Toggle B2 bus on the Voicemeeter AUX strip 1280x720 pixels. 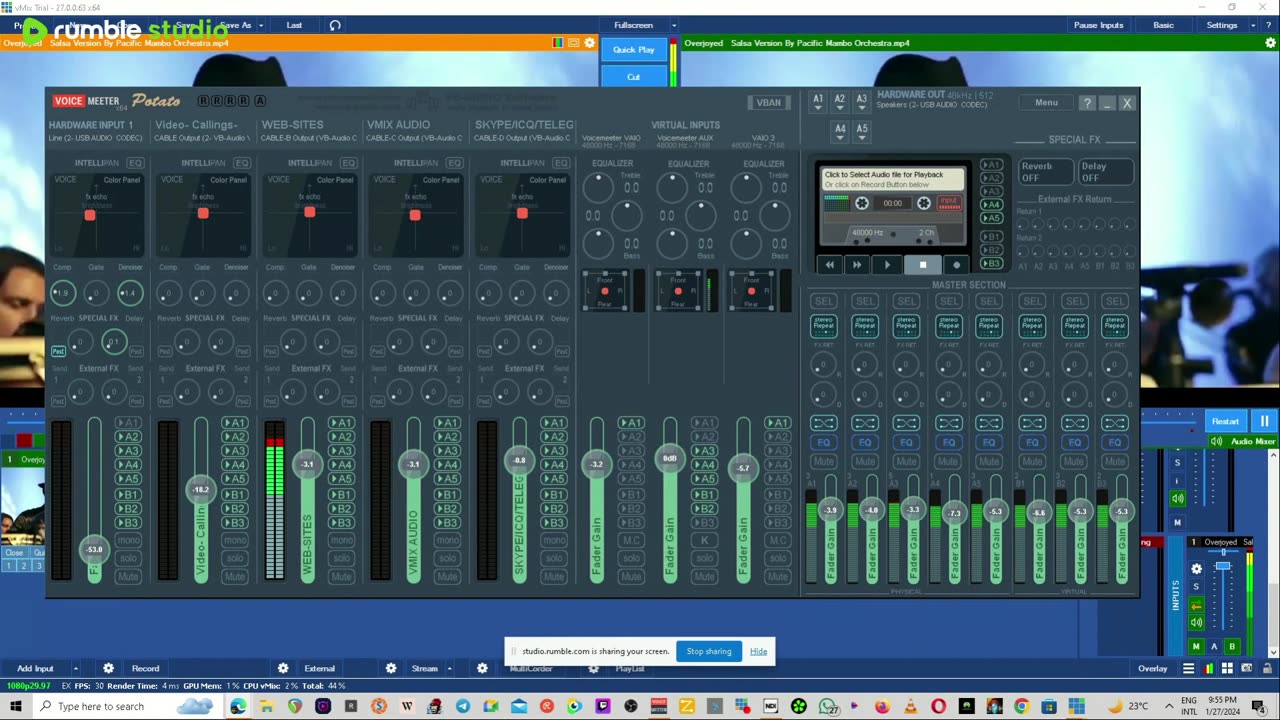(704, 509)
